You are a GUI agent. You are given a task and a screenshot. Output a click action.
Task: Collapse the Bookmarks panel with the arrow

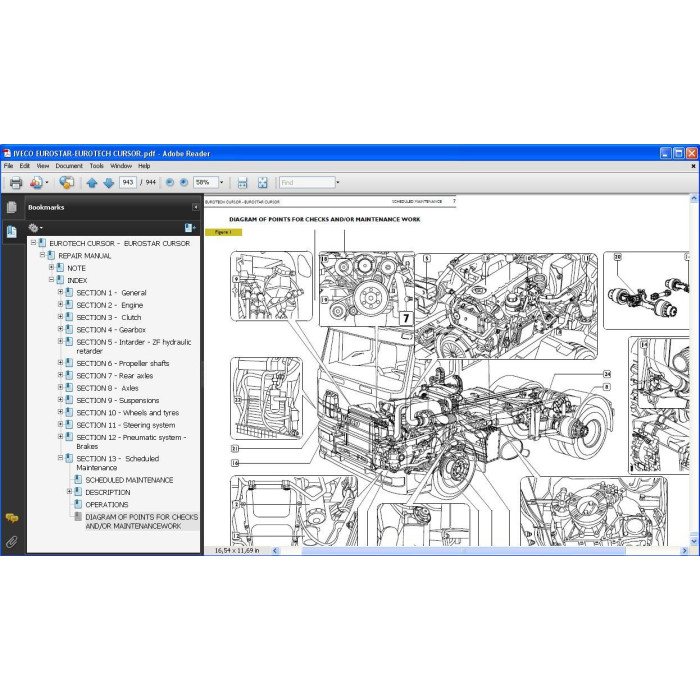coord(195,207)
